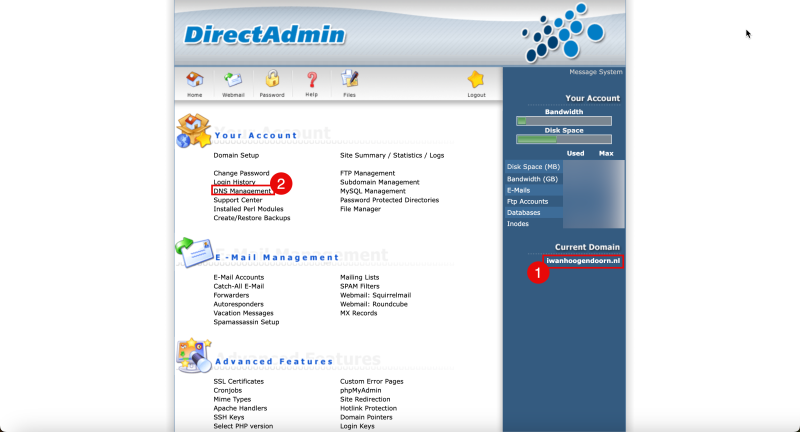The width and height of the screenshot is (800, 432).
Task: Open the Webmail toolbar icon
Action: click(x=233, y=80)
